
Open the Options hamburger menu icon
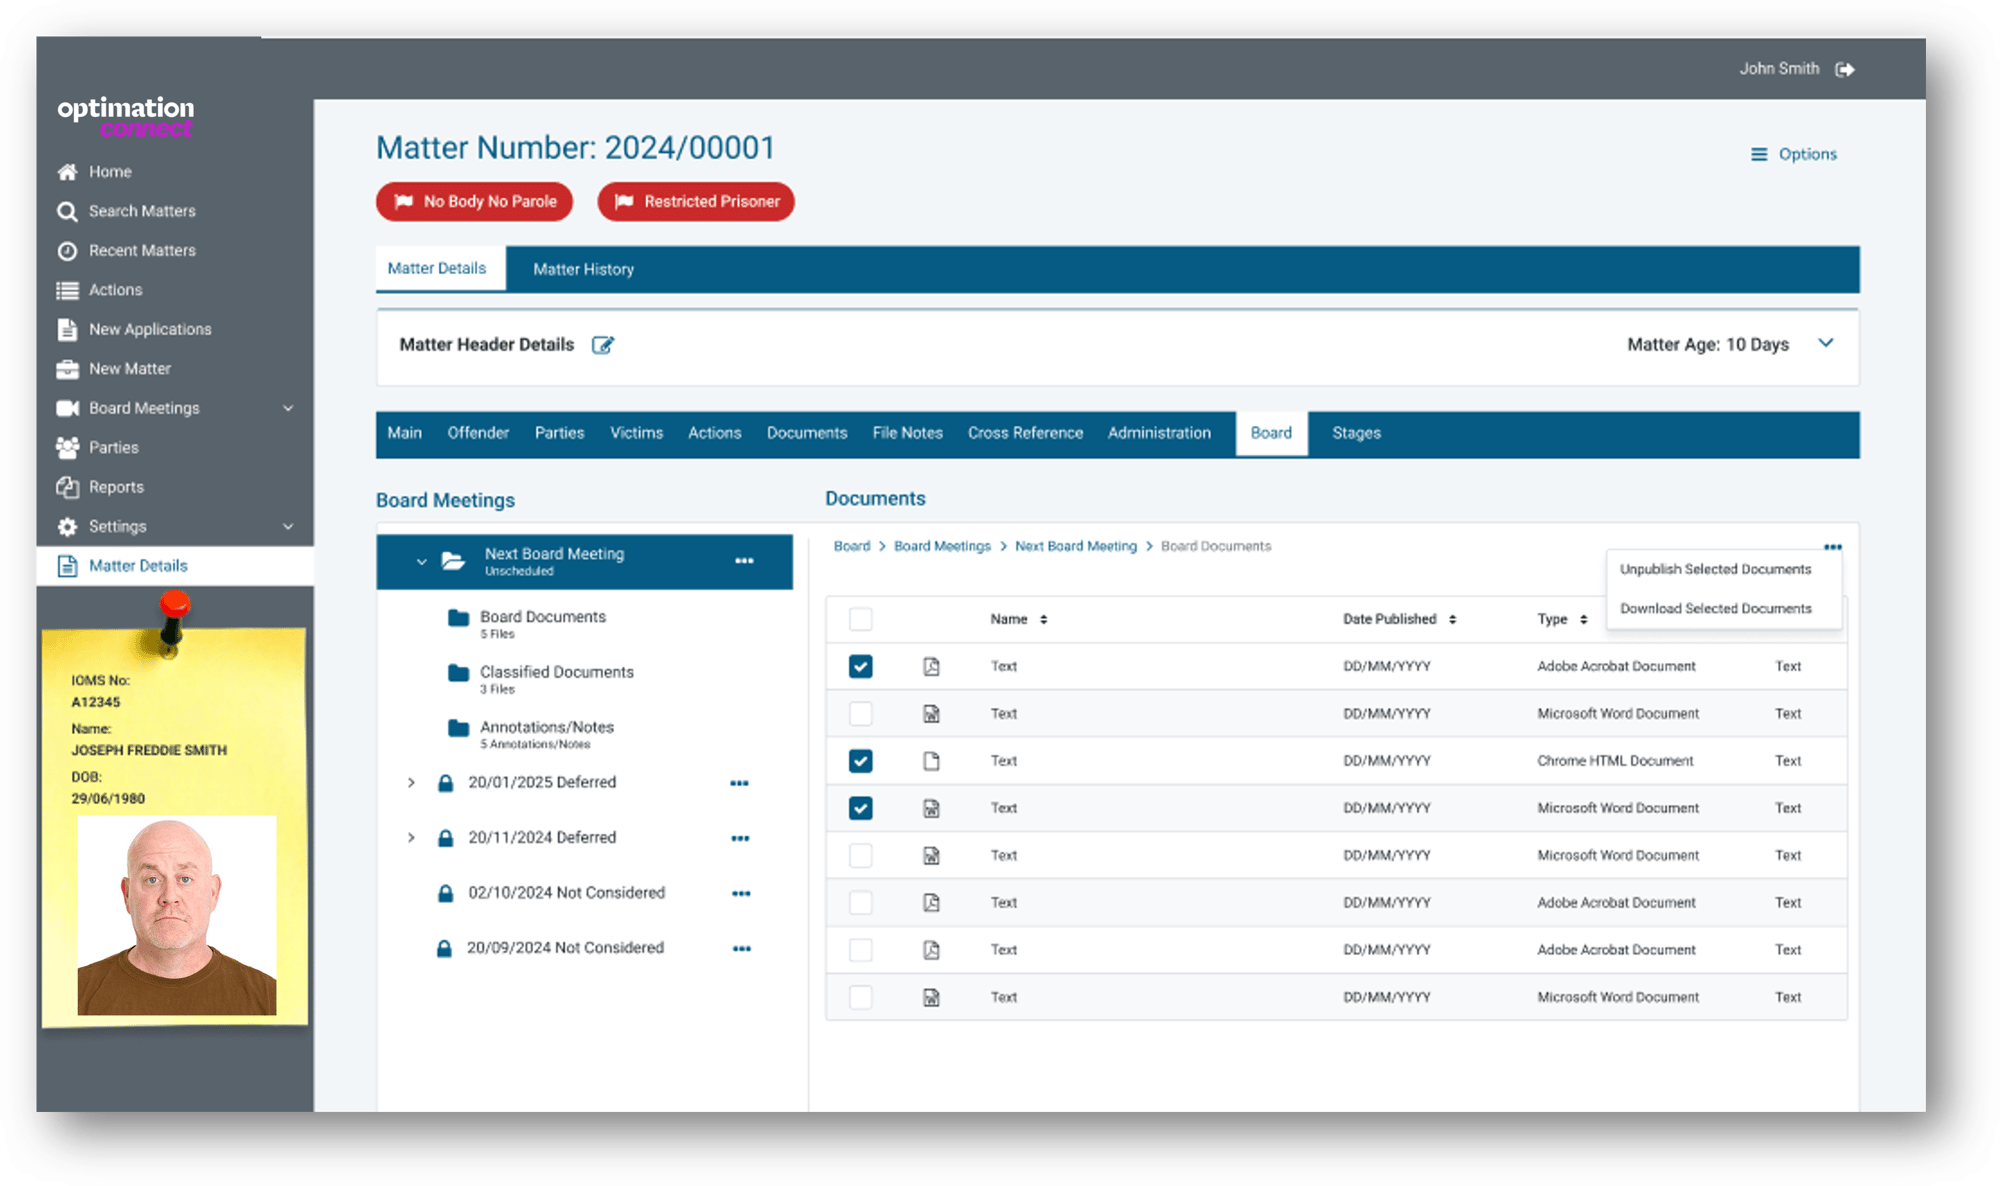point(1759,154)
